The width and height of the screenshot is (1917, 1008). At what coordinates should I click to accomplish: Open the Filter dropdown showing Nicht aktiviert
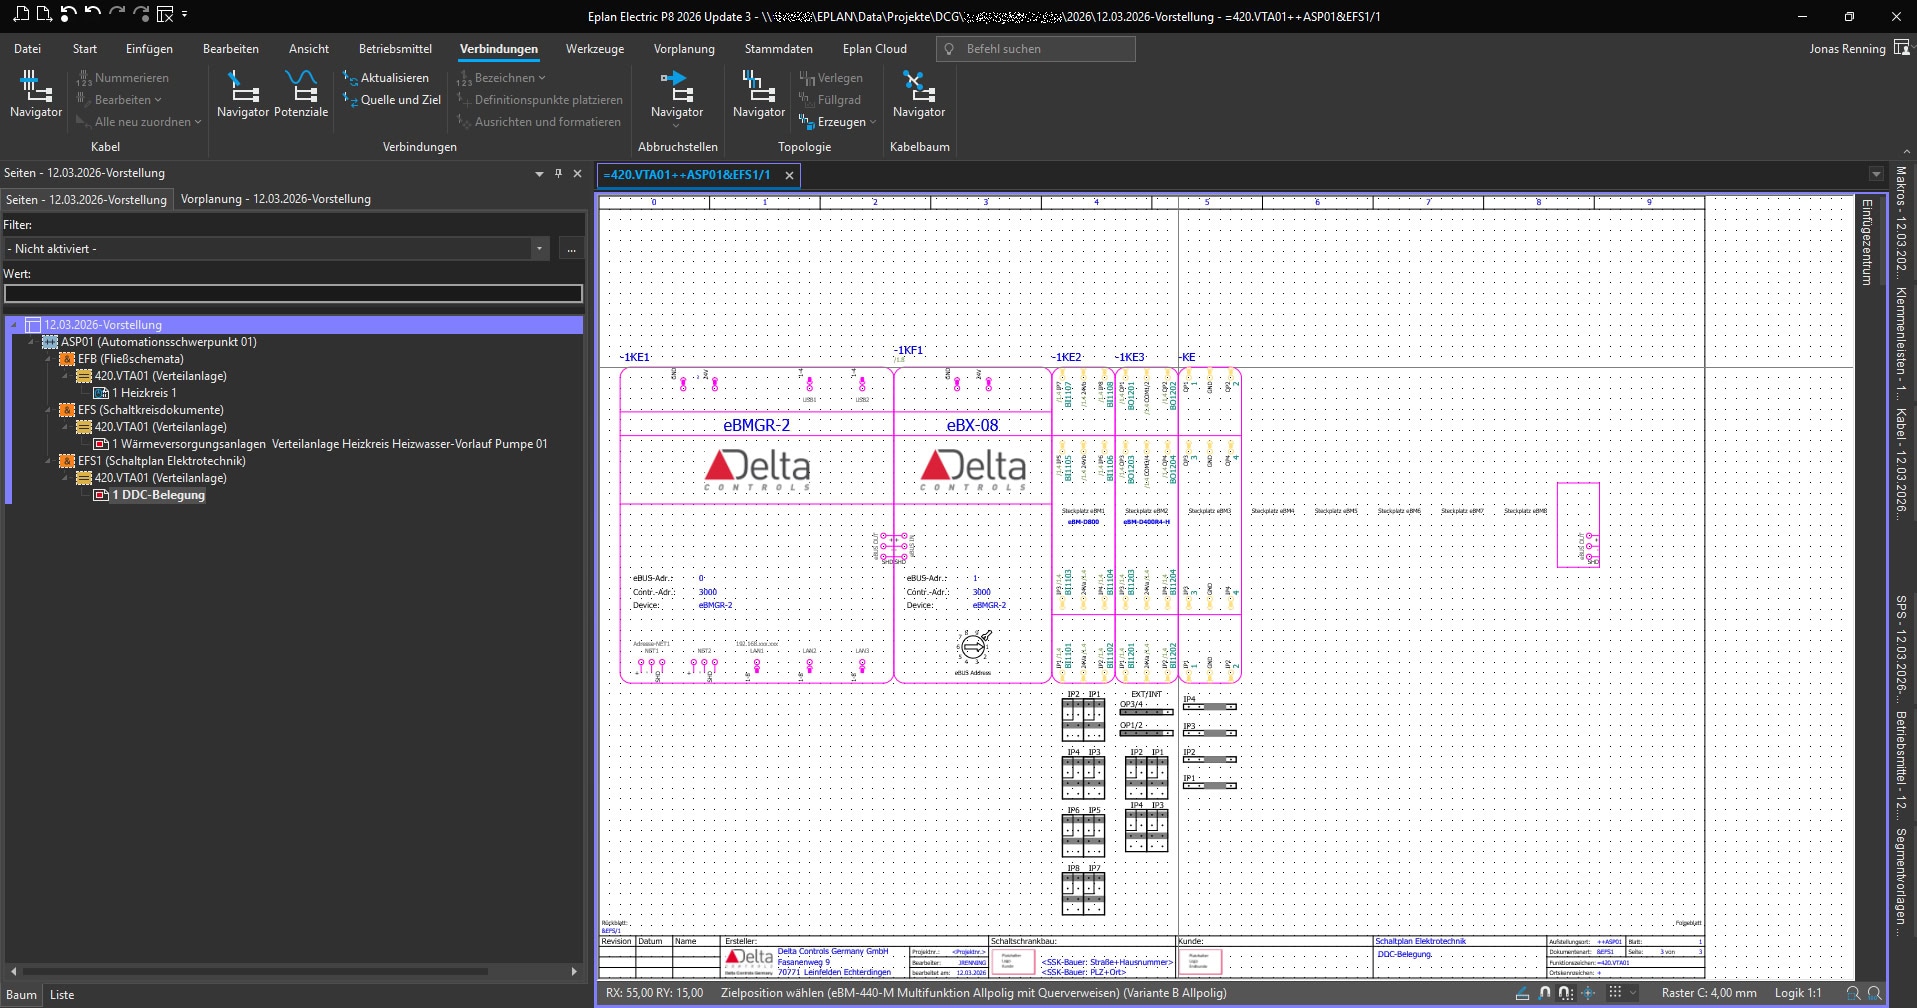tap(539, 249)
